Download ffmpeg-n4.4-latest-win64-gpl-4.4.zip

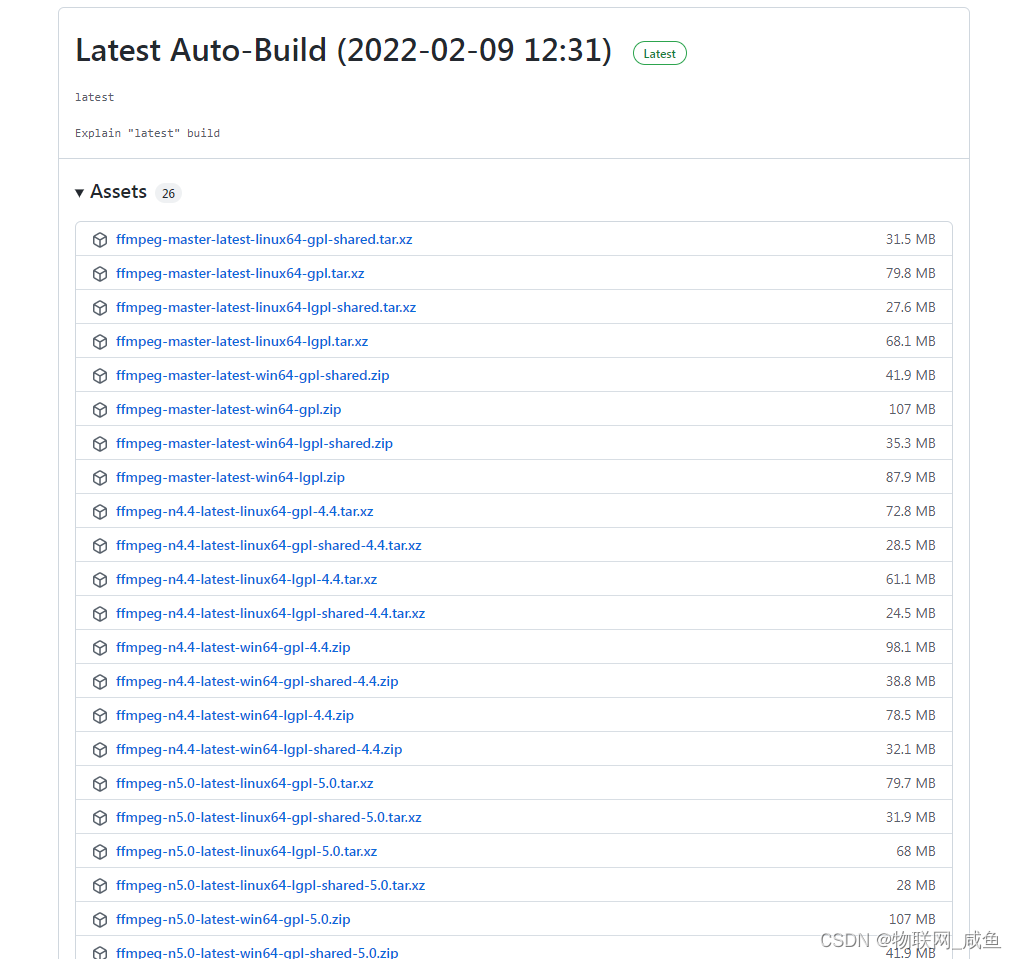point(233,647)
